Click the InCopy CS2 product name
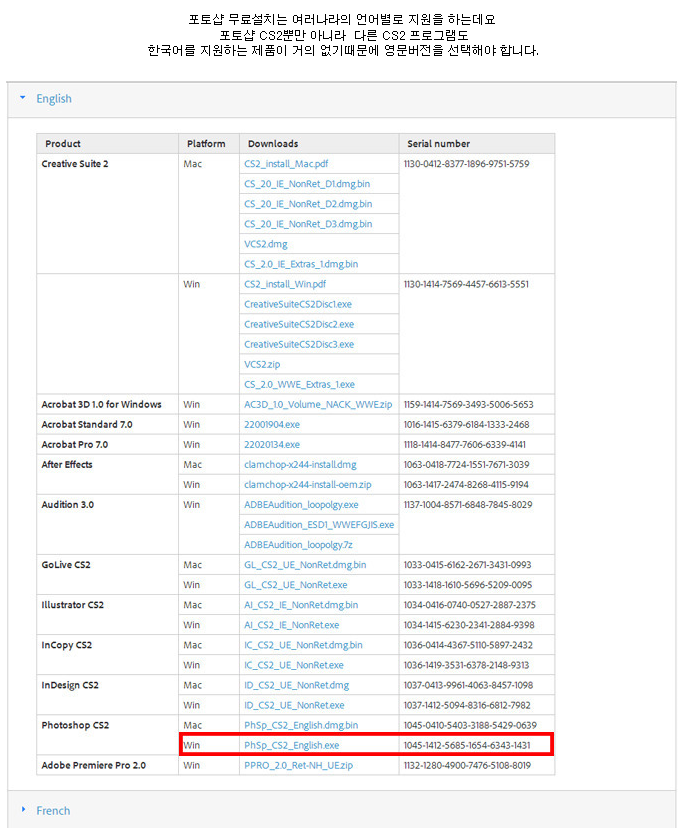Screen dimensions: 685x837 point(67,645)
